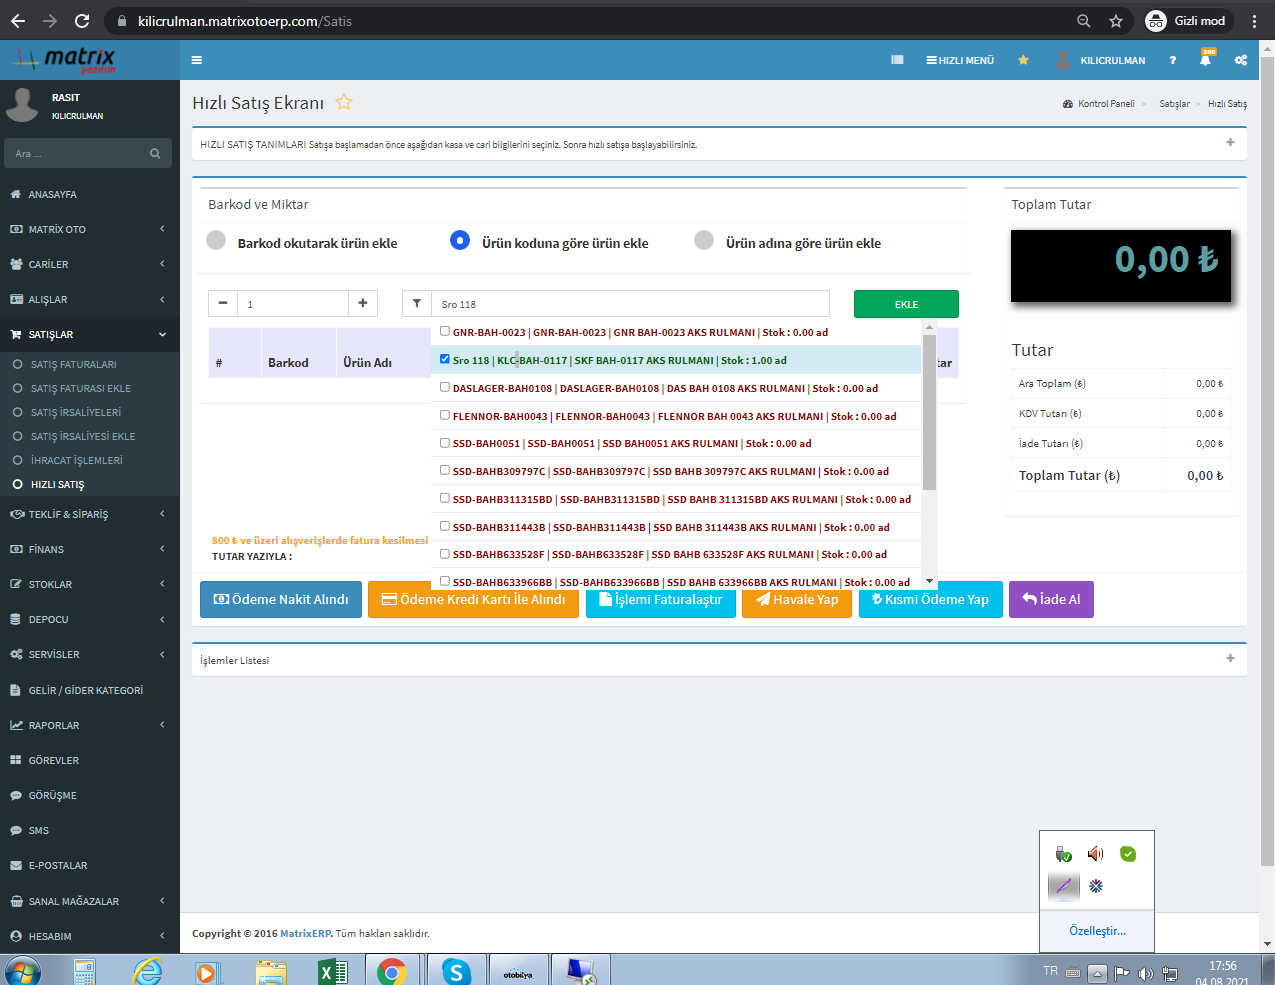Screen dimensions: 1275x985
Task: Click the hamburger sidebar toggle icon
Action: [197, 60]
